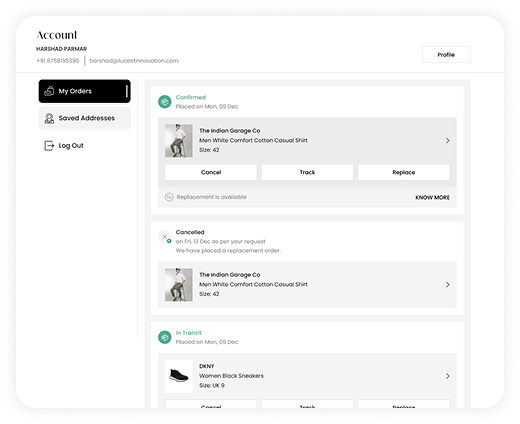The width and height of the screenshot is (520, 424).
Task: Click the Cancelled X status icon
Action: (x=164, y=237)
